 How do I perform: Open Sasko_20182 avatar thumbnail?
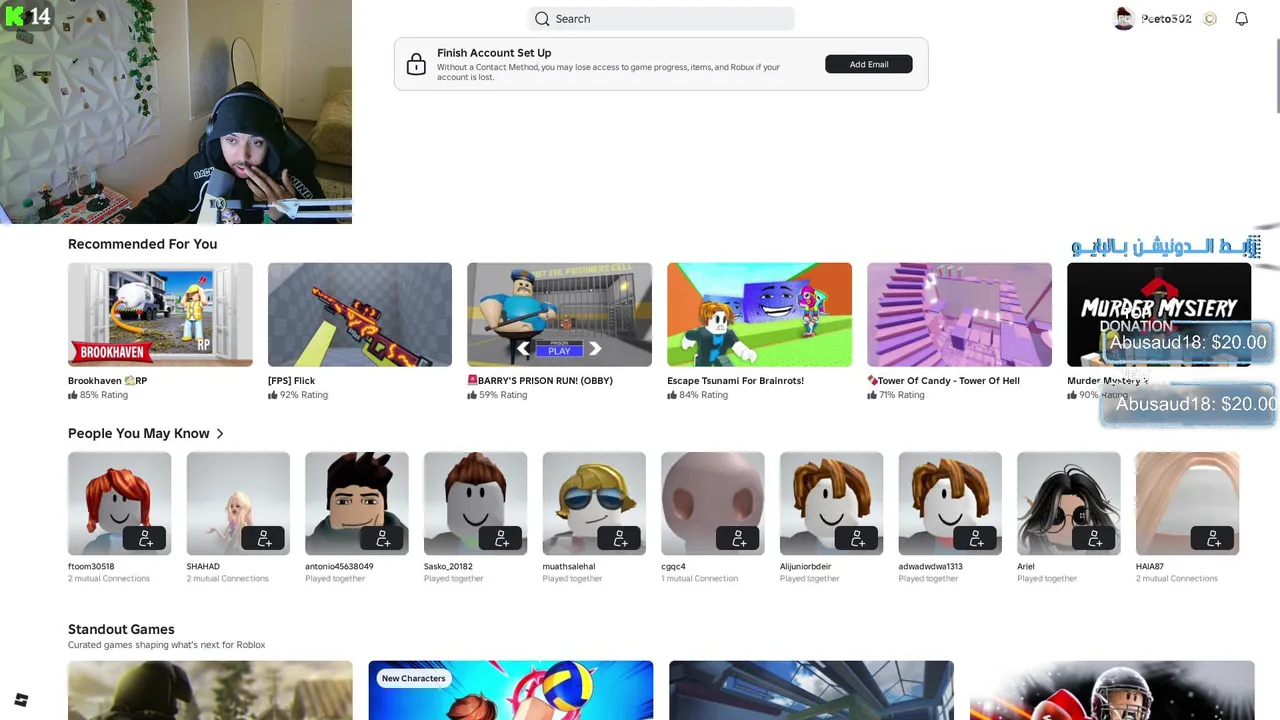[x=475, y=503]
